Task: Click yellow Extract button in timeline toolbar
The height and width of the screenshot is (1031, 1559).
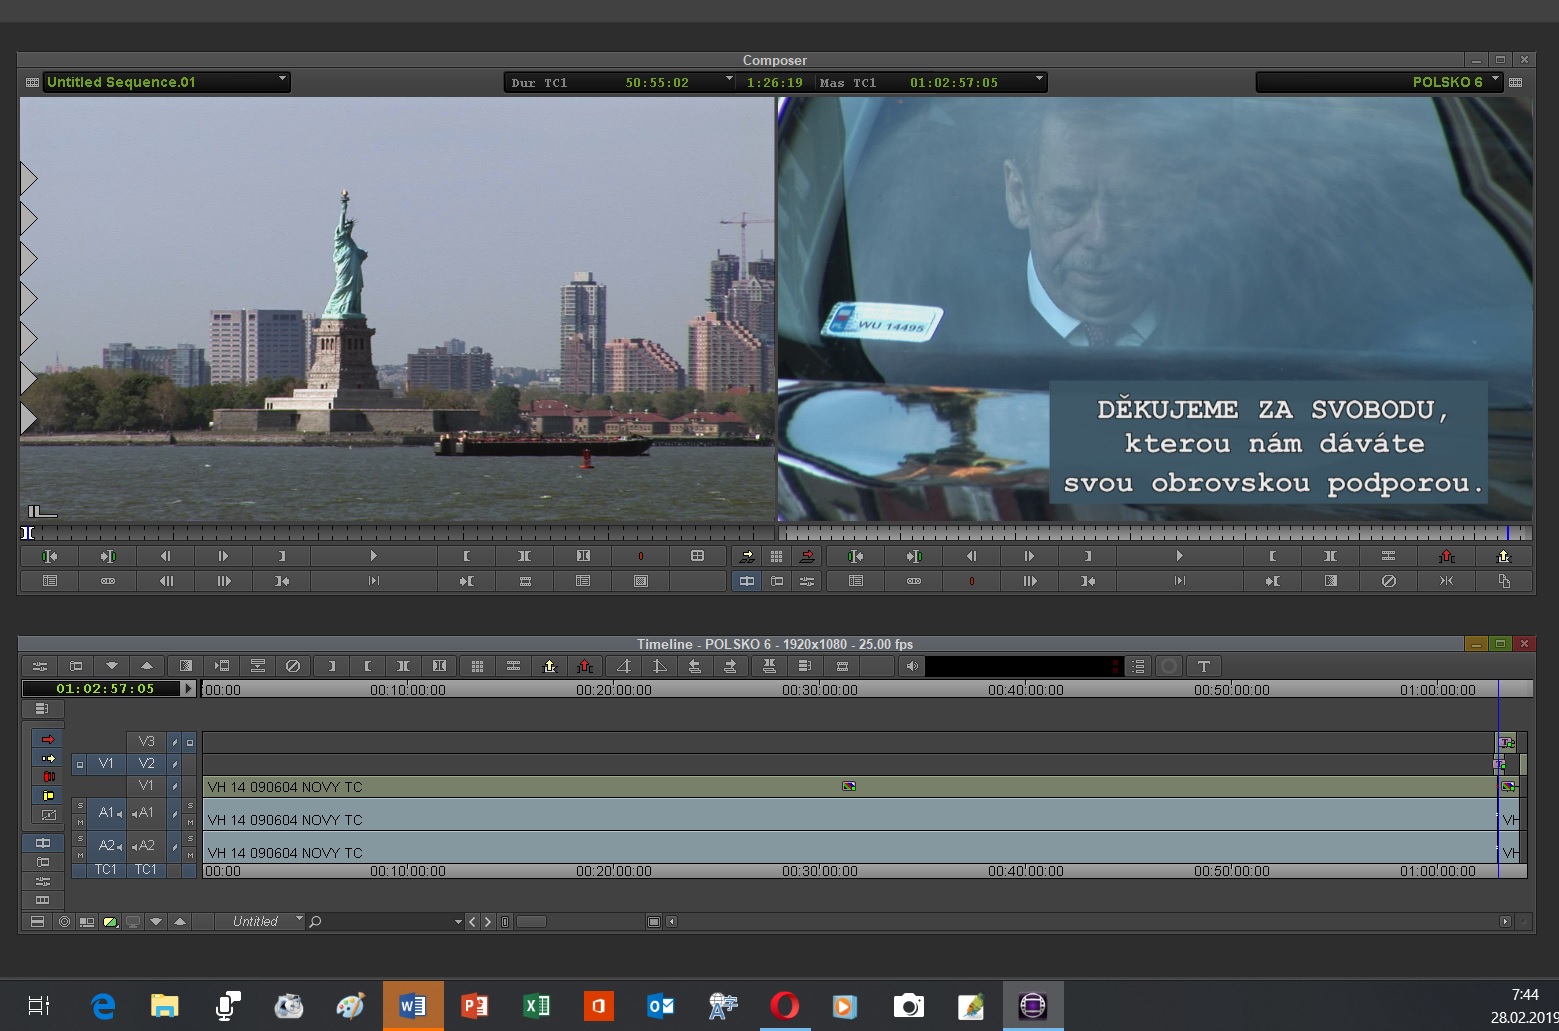Action: pyautogui.click(x=549, y=666)
